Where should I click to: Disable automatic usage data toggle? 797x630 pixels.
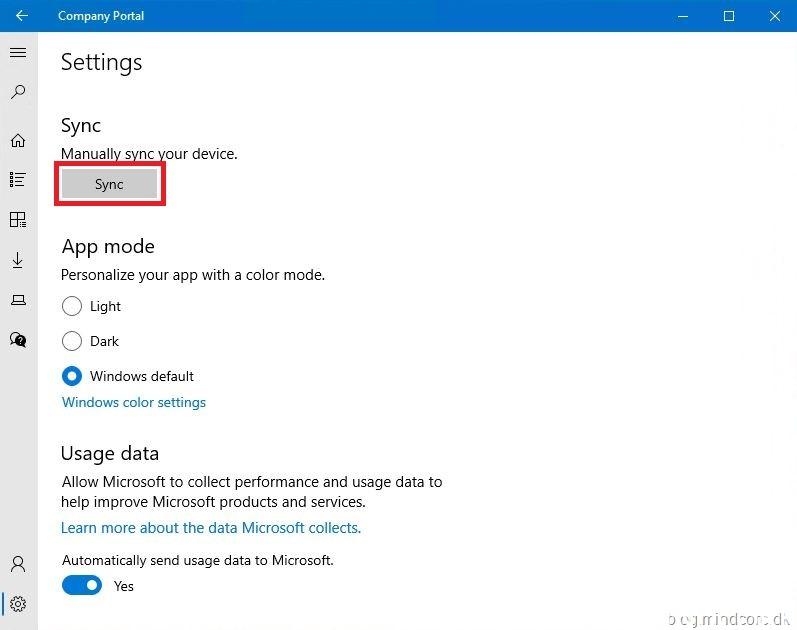click(x=82, y=586)
